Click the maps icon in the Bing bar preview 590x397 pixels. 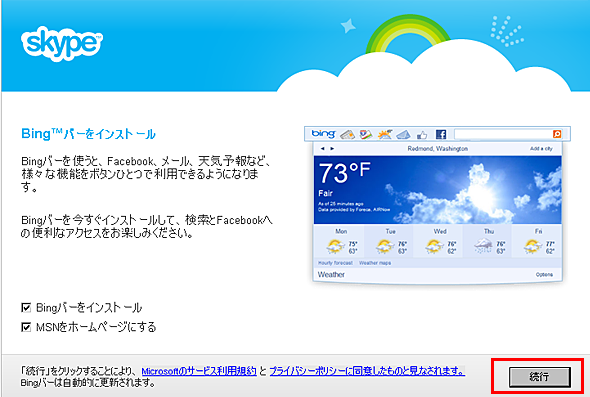click(365, 134)
